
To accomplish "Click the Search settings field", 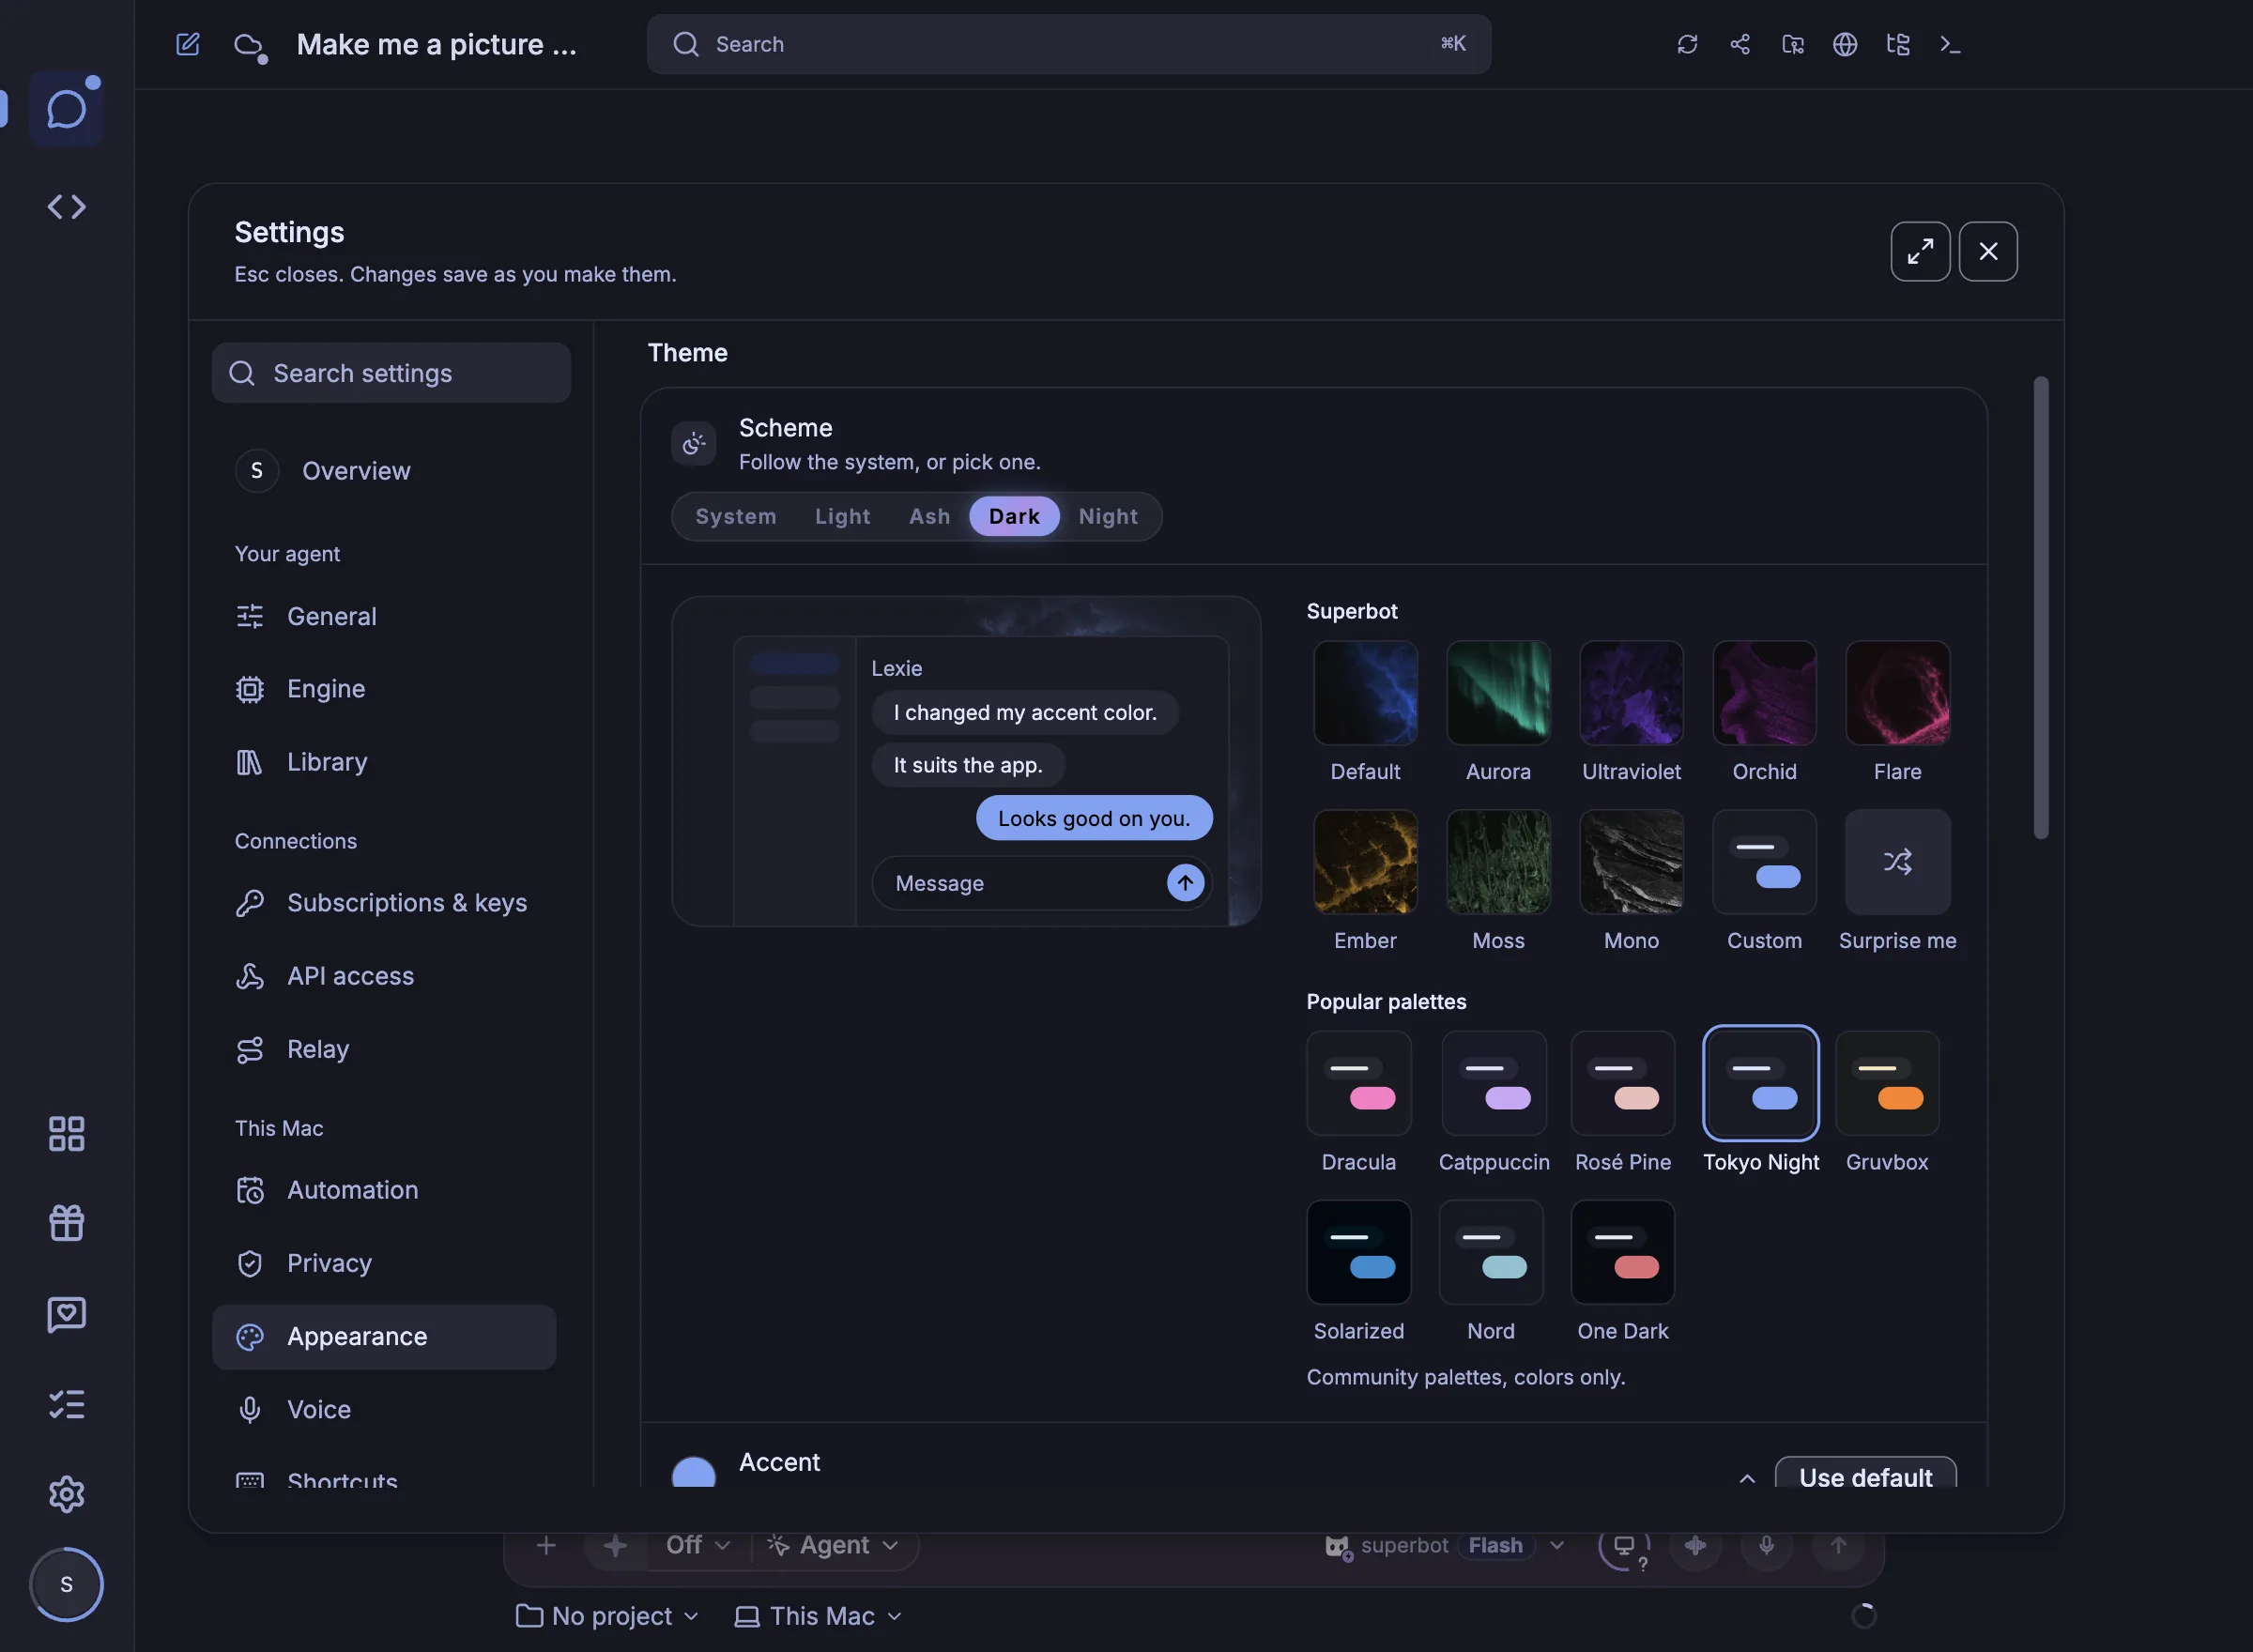I will [391, 373].
